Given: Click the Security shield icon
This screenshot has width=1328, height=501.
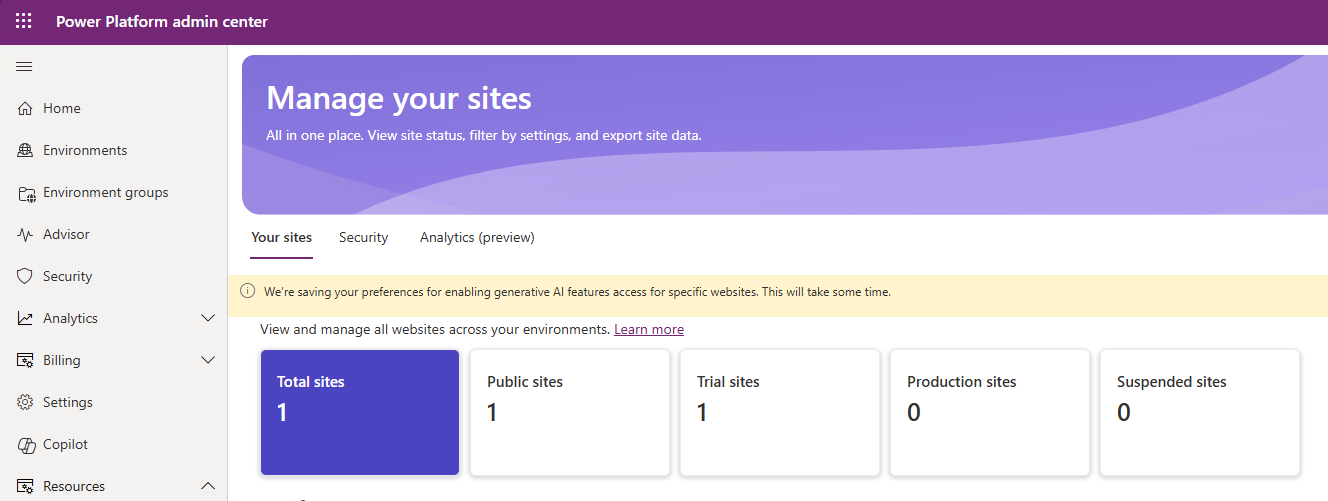Looking at the screenshot, I should pos(26,277).
